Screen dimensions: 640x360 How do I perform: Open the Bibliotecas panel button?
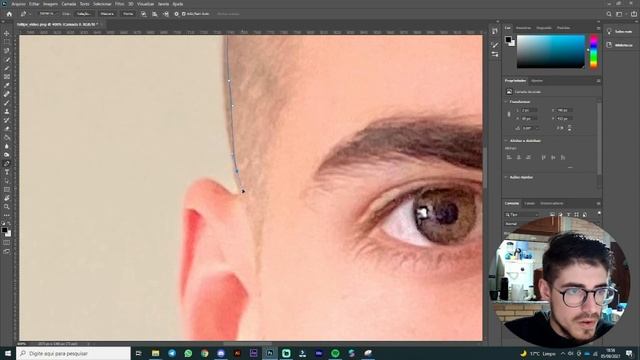[x=620, y=45]
